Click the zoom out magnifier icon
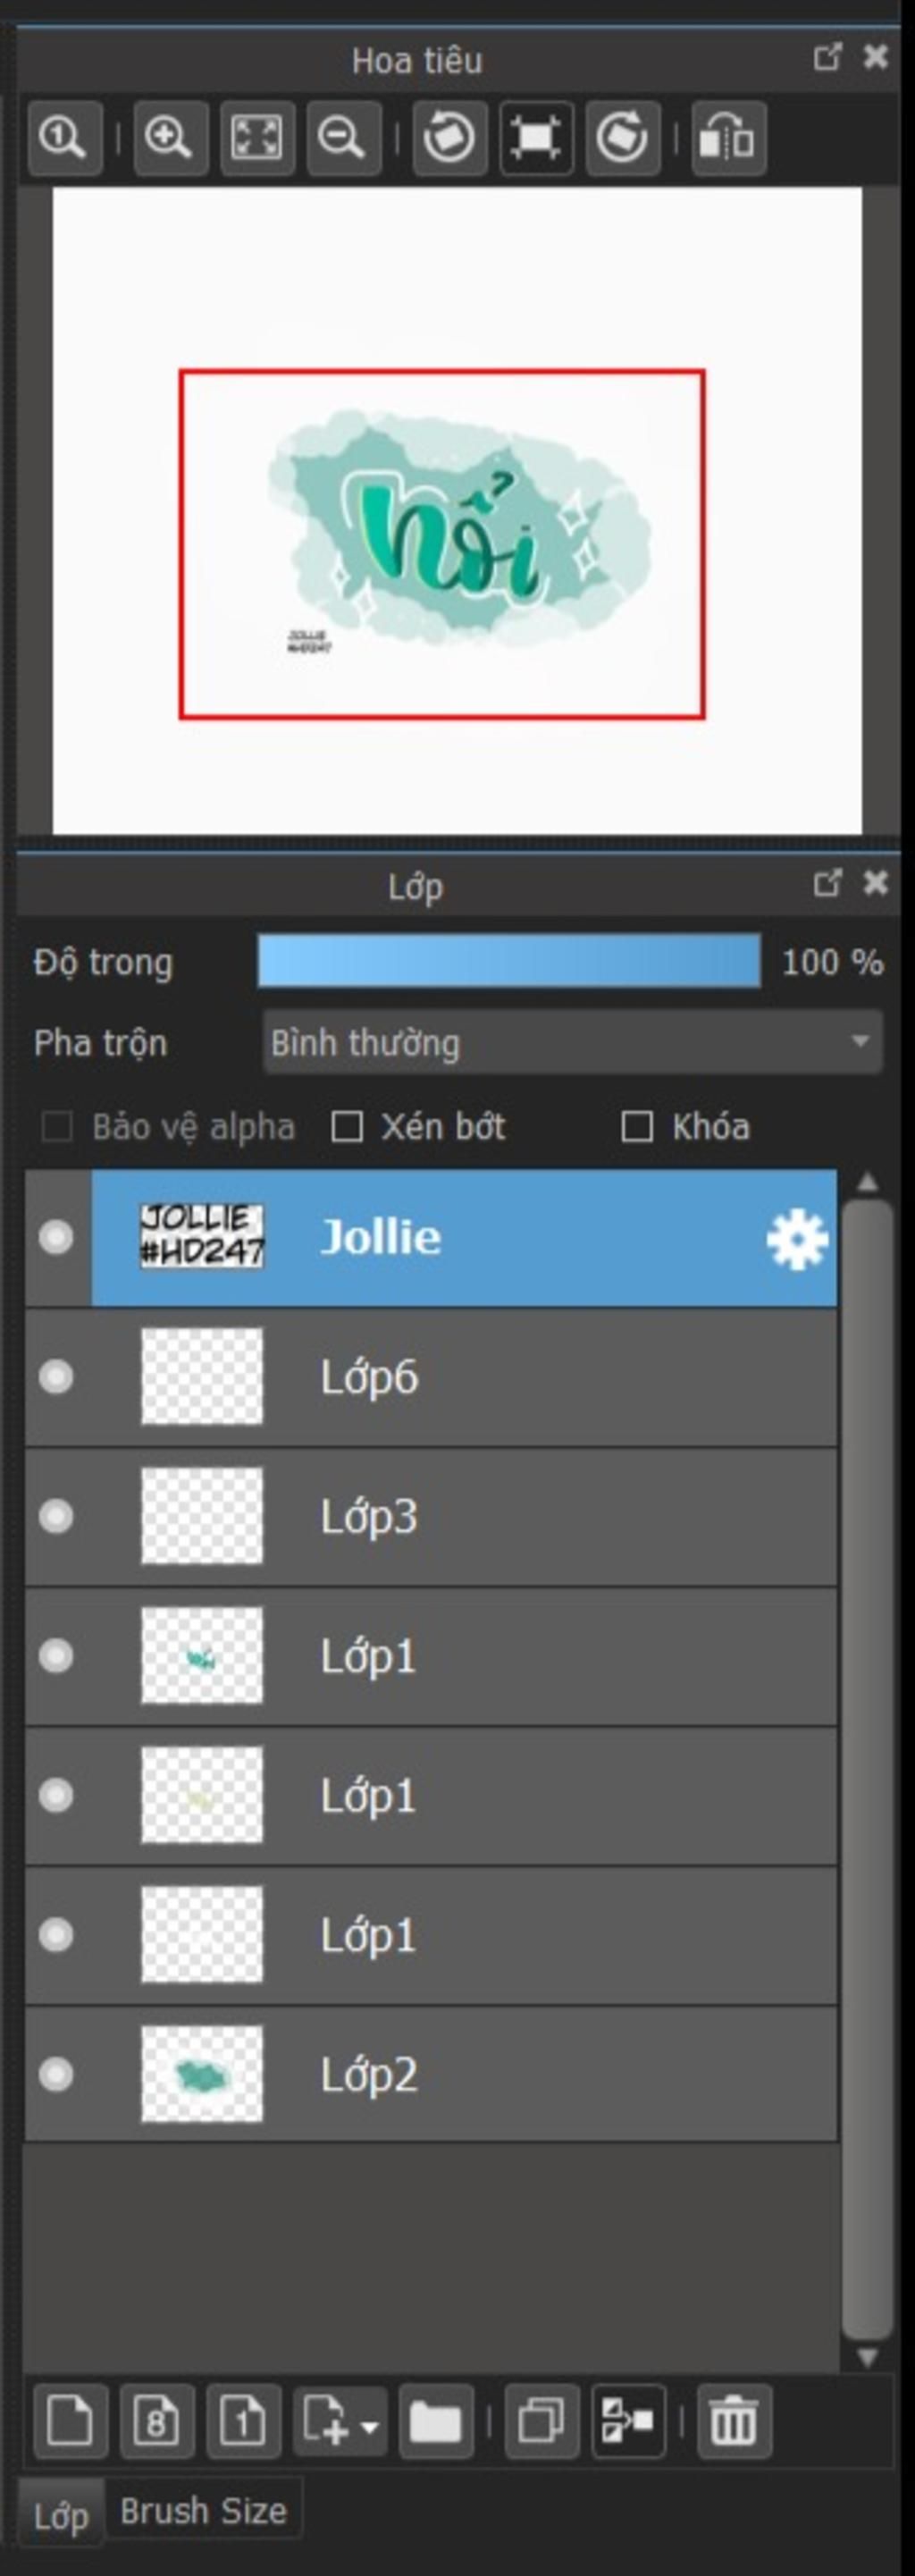 pos(343,138)
